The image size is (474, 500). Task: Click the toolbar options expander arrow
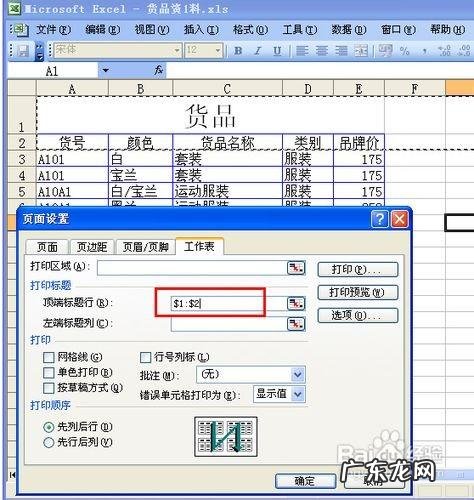pyautogui.click(x=39, y=52)
